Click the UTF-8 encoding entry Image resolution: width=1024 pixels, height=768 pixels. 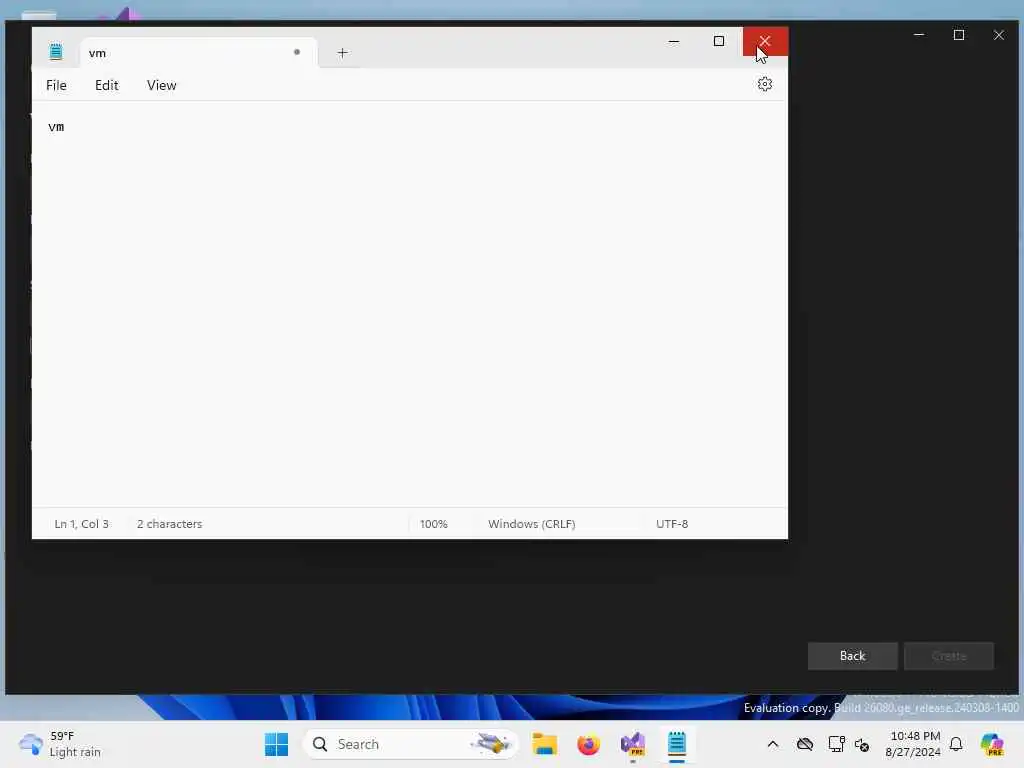tap(672, 524)
